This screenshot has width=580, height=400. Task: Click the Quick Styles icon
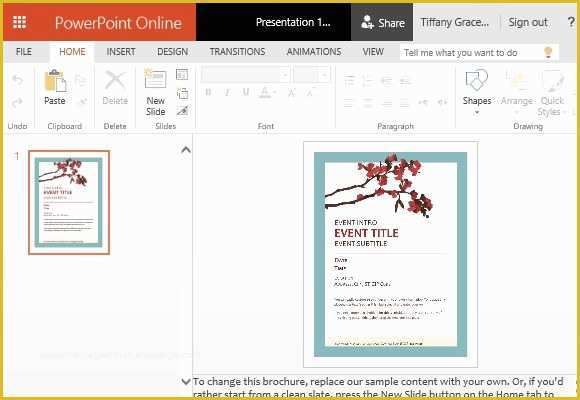pos(553,81)
